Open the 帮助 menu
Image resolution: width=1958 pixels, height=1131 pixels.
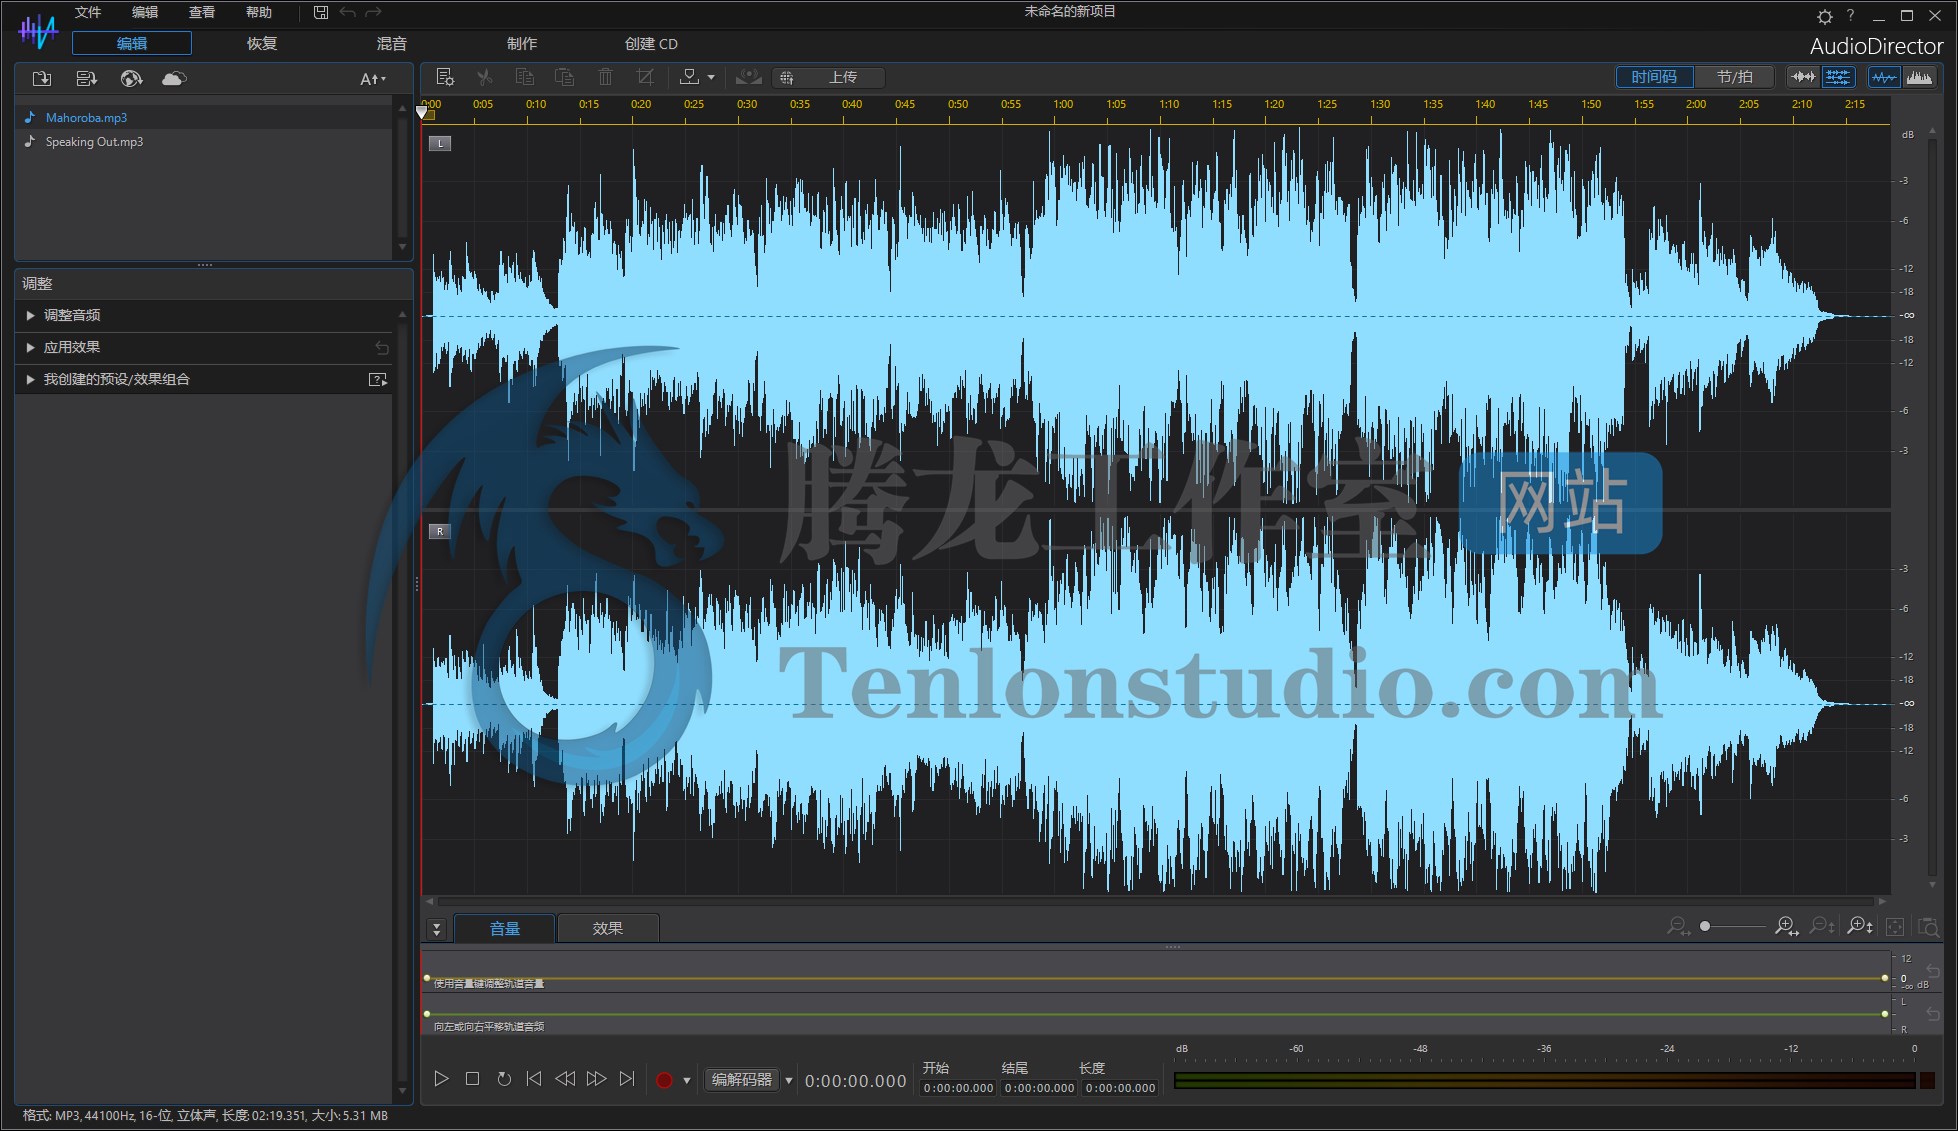pos(259,12)
